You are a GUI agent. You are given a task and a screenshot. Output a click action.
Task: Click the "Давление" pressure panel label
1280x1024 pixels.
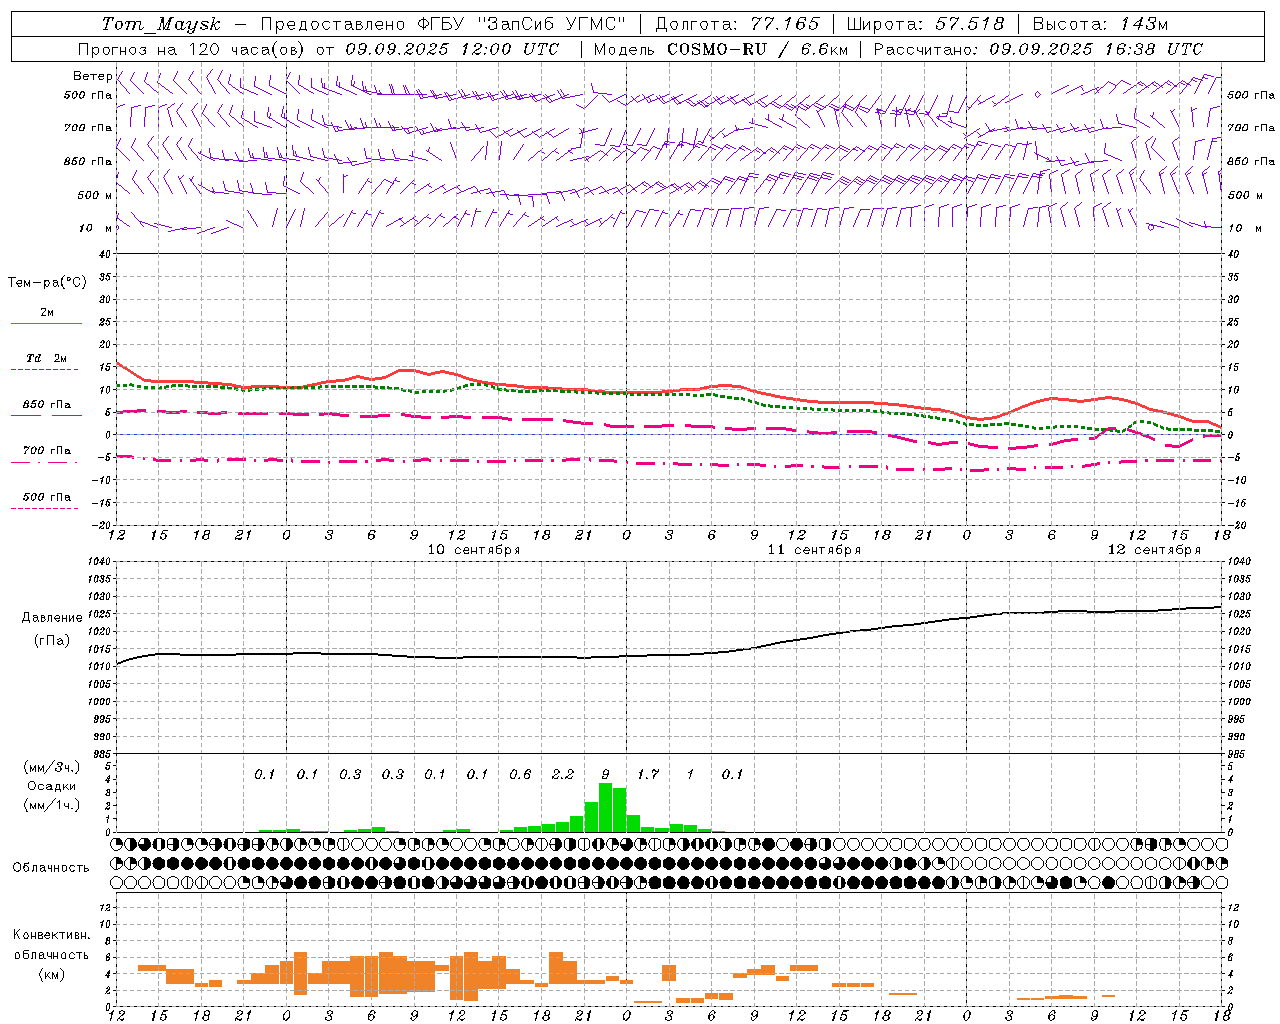(x=52, y=618)
